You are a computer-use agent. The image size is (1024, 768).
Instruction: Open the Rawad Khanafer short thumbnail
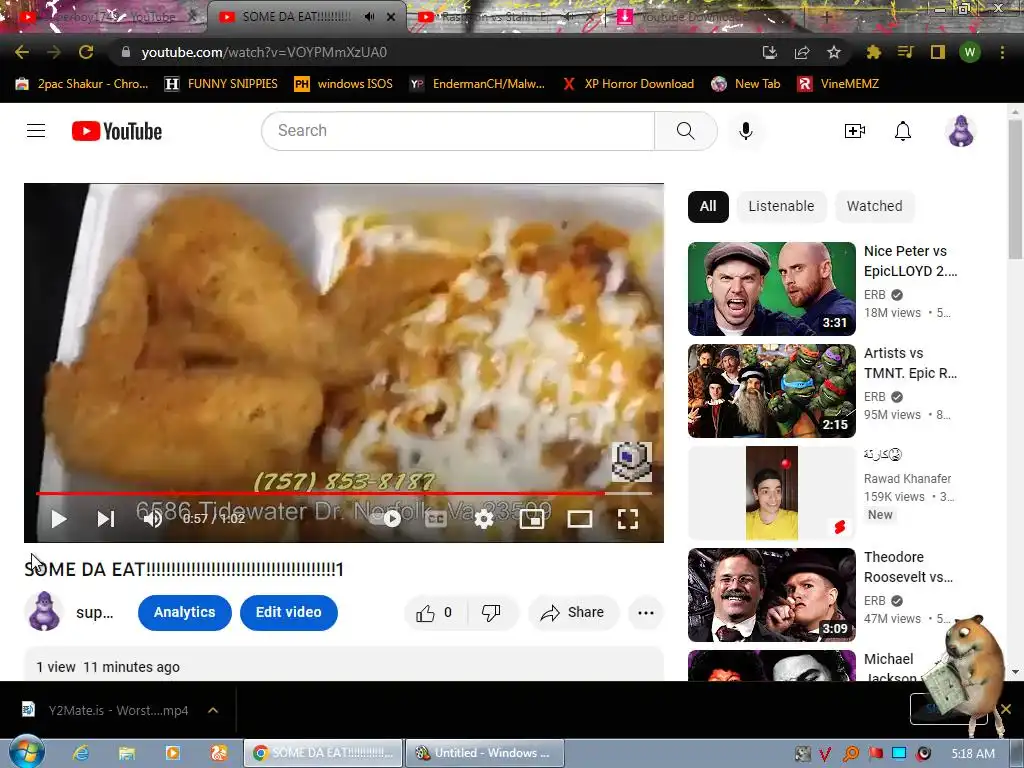click(771, 493)
